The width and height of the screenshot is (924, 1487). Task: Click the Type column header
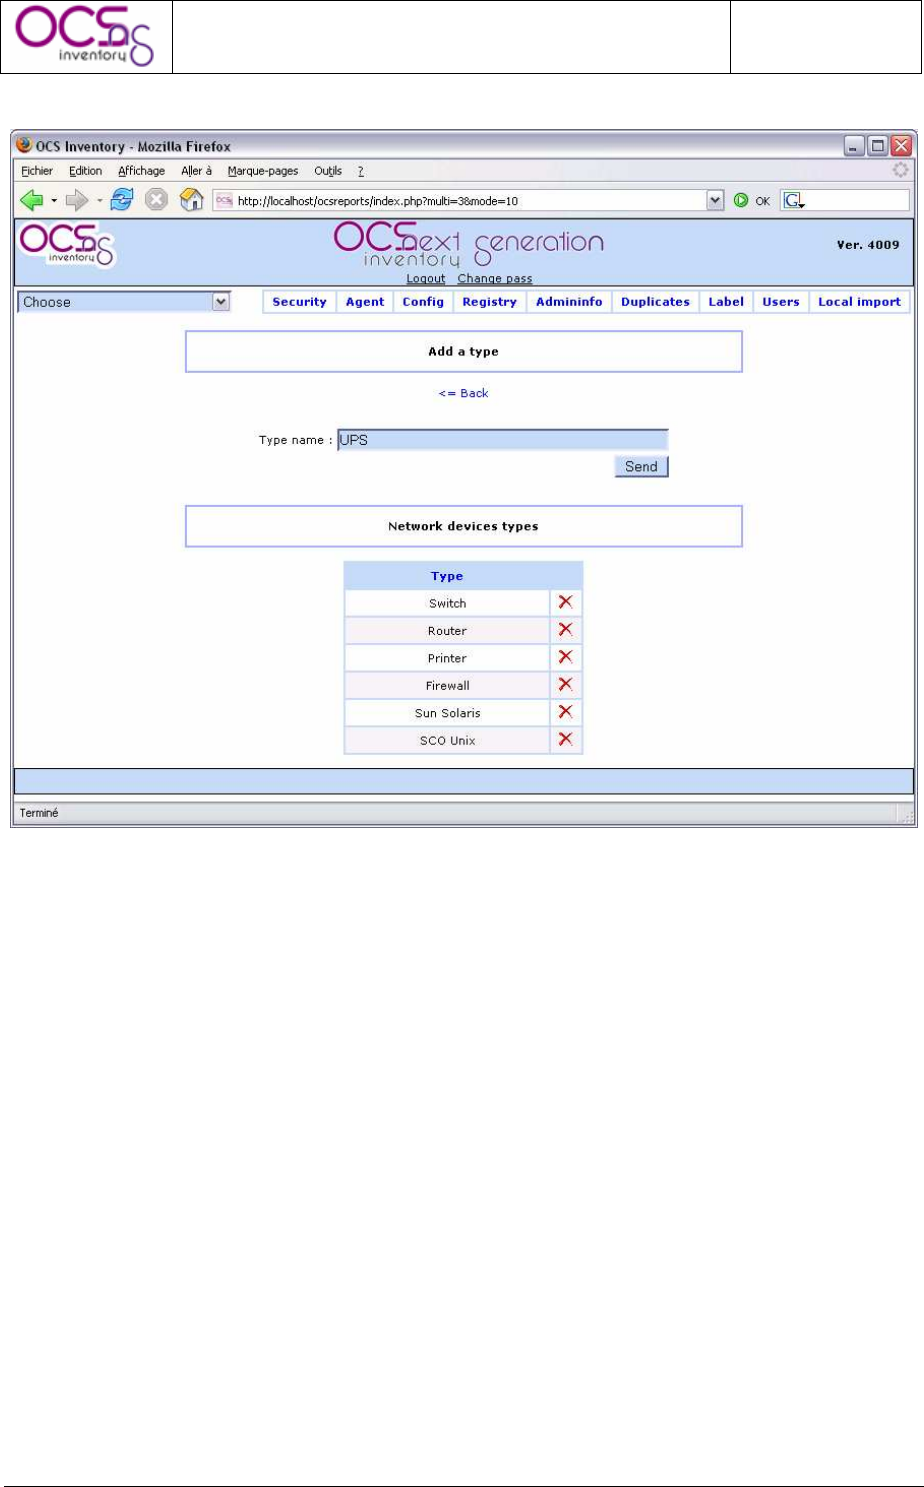pos(447,576)
